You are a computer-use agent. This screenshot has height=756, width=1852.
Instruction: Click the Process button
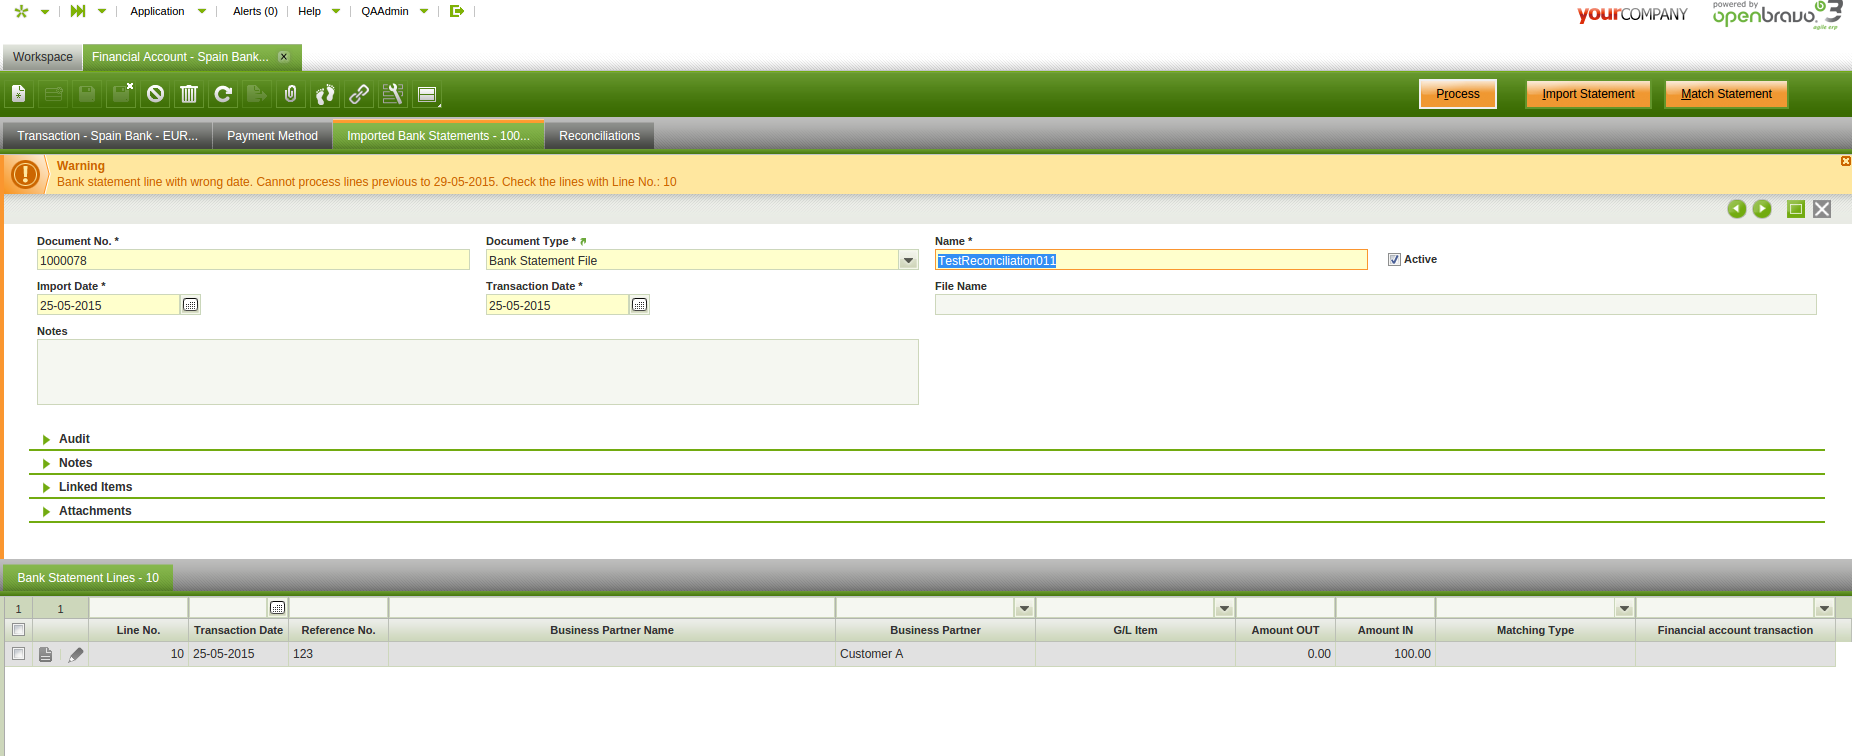click(1457, 94)
